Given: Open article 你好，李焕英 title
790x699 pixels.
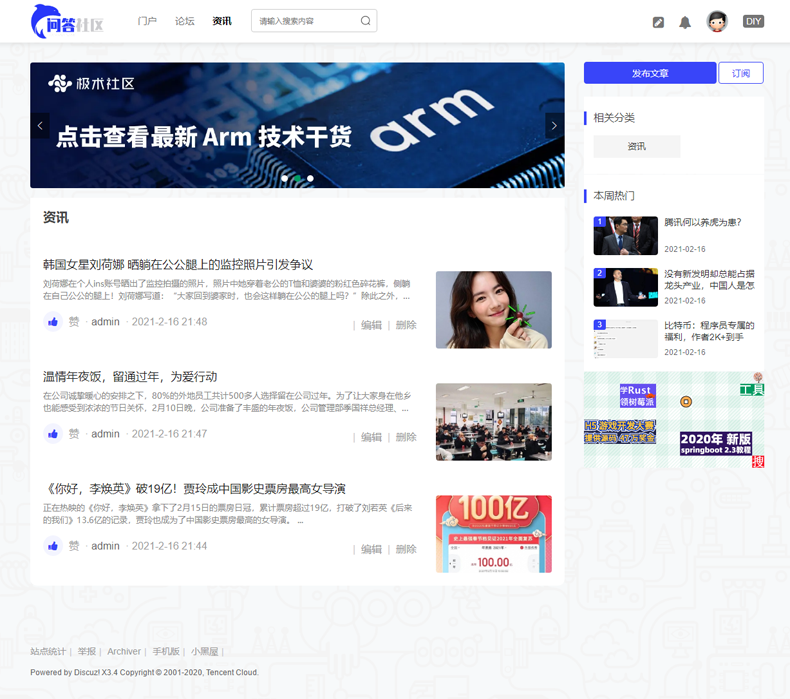Looking at the screenshot, I should click(x=195, y=488).
